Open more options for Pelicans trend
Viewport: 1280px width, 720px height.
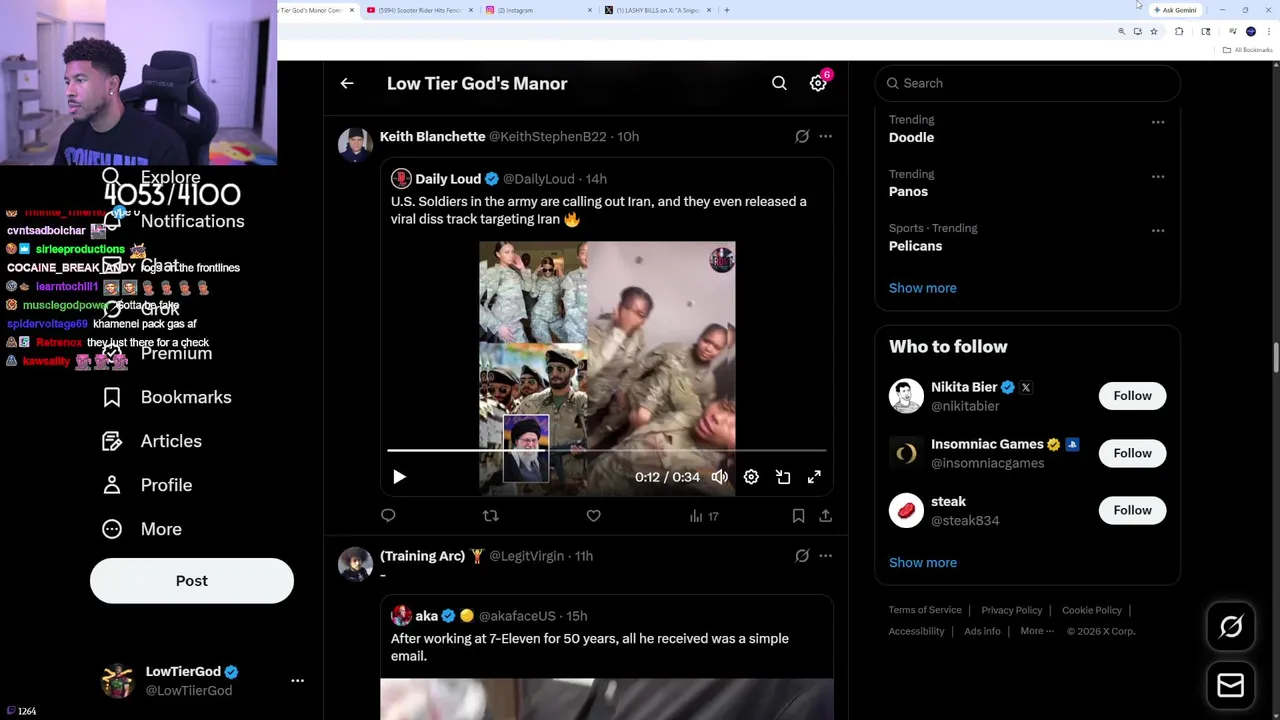point(1158,230)
